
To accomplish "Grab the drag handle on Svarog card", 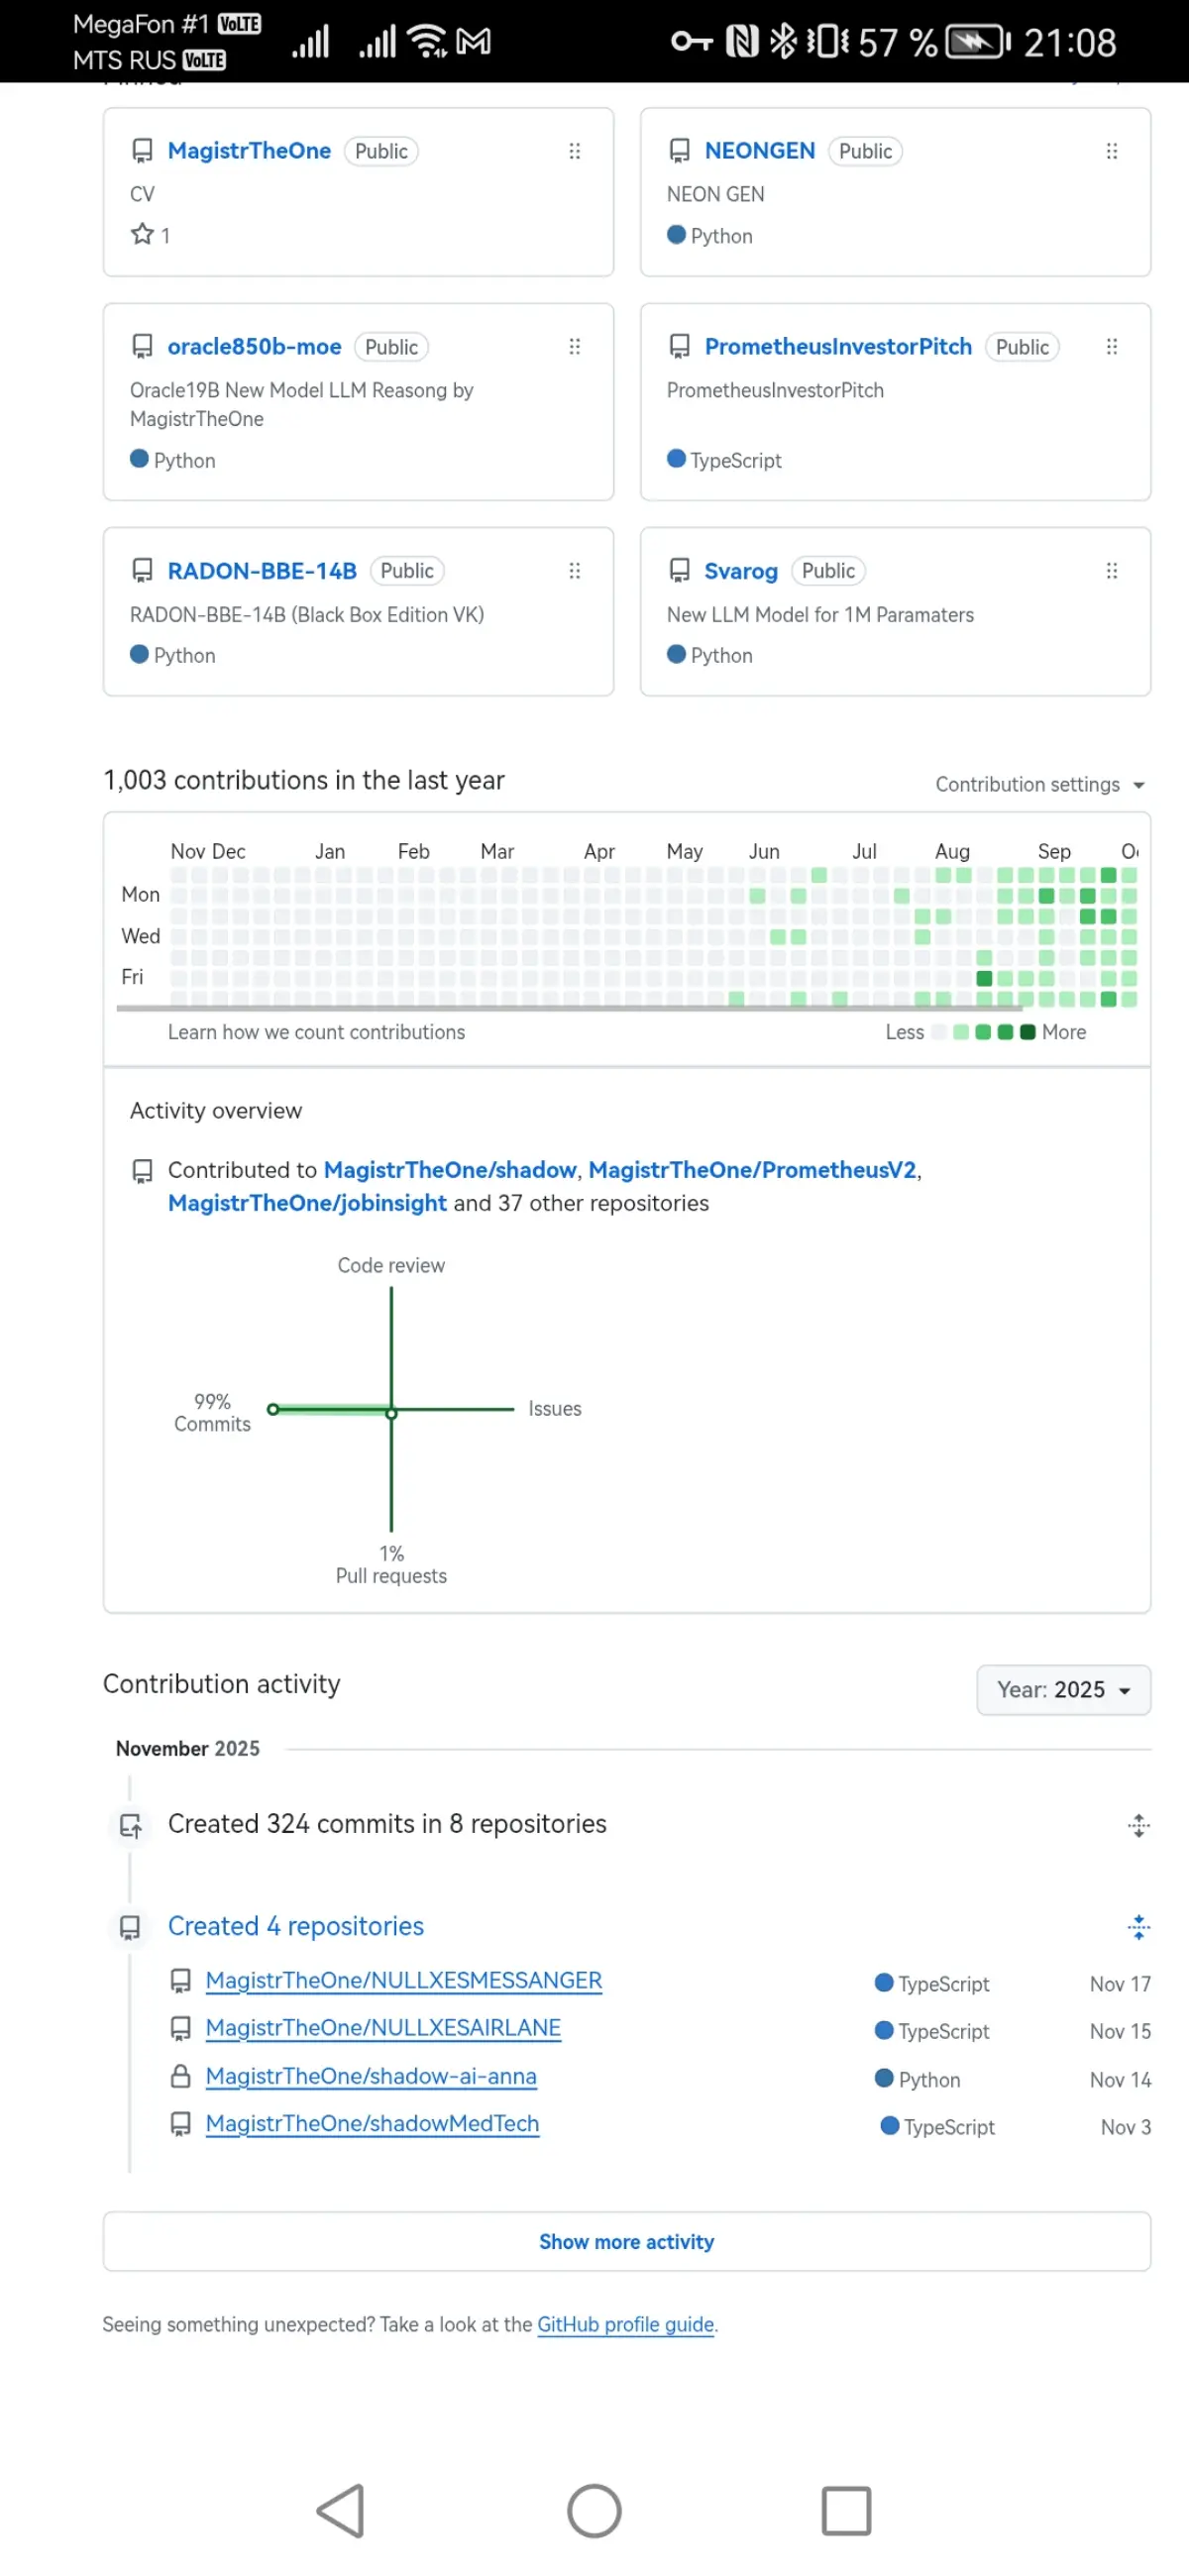I will tap(1111, 571).
